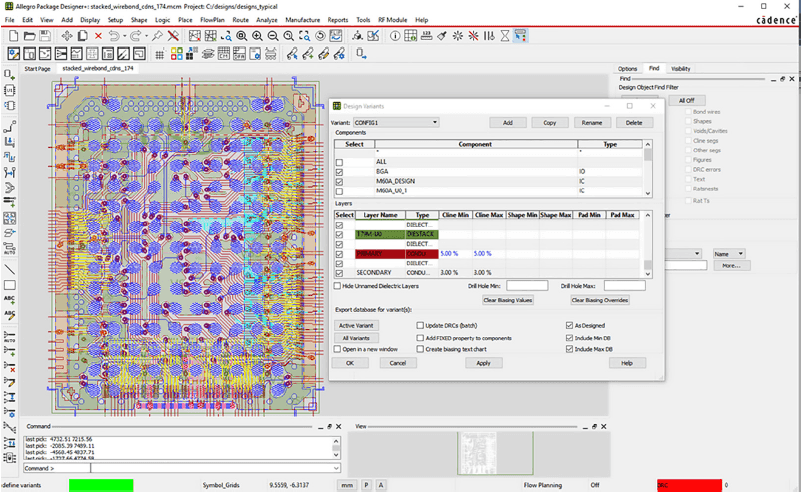Click the Unfix pin with slash icon

point(173,36)
